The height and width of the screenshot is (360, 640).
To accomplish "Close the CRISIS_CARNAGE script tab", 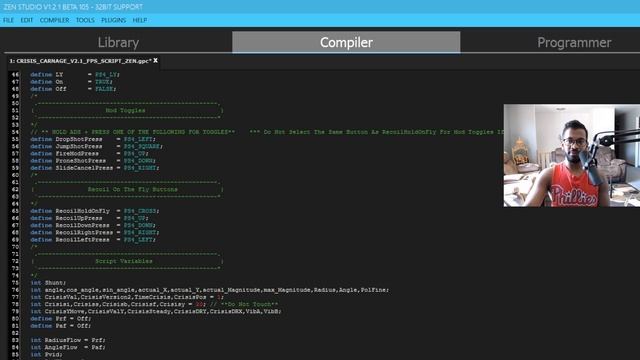I will tap(156, 60).
